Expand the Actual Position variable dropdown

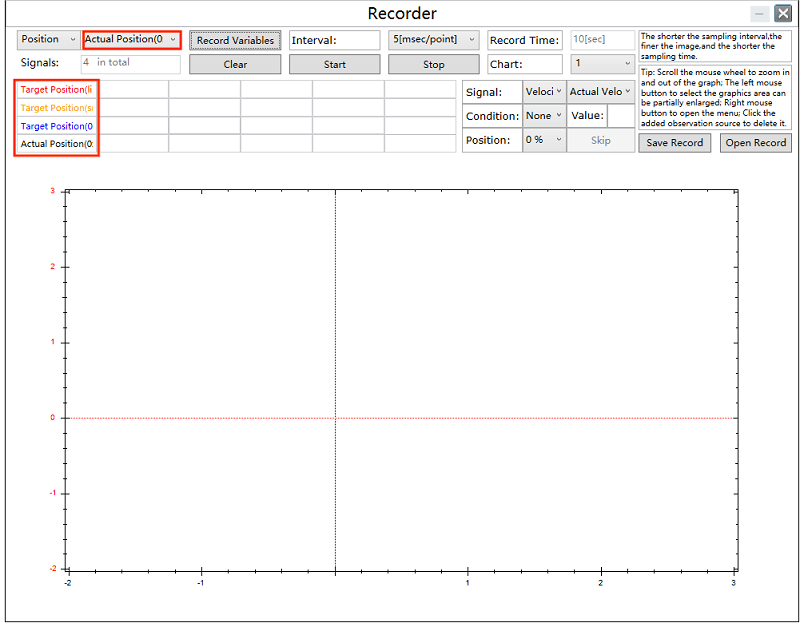click(x=131, y=40)
